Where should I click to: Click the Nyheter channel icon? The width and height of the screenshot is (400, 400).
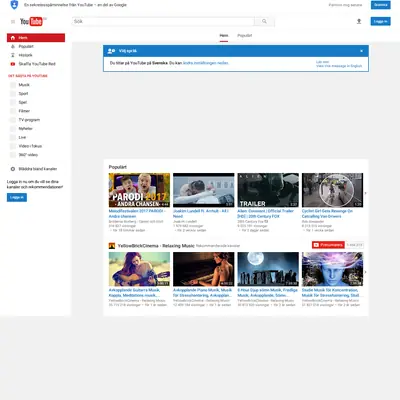(13, 129)
